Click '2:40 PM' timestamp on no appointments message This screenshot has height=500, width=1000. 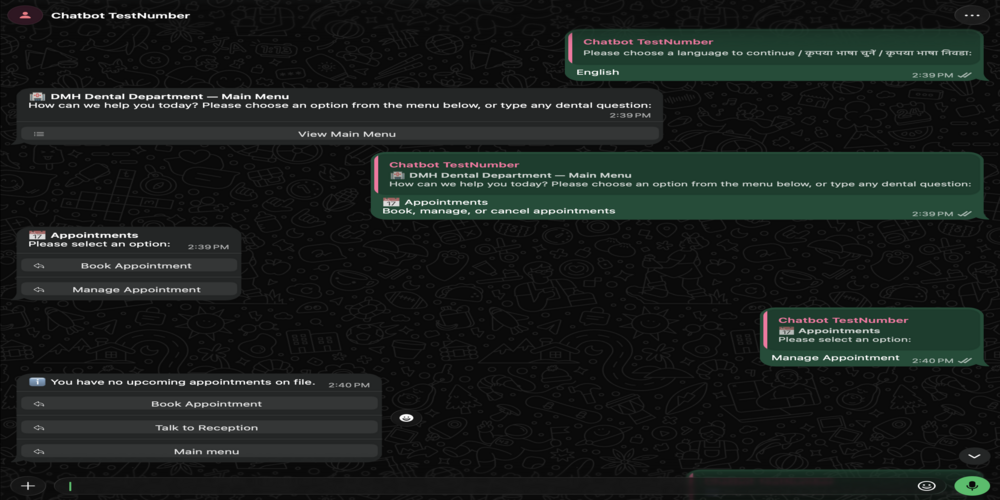(x=349, y=385)
